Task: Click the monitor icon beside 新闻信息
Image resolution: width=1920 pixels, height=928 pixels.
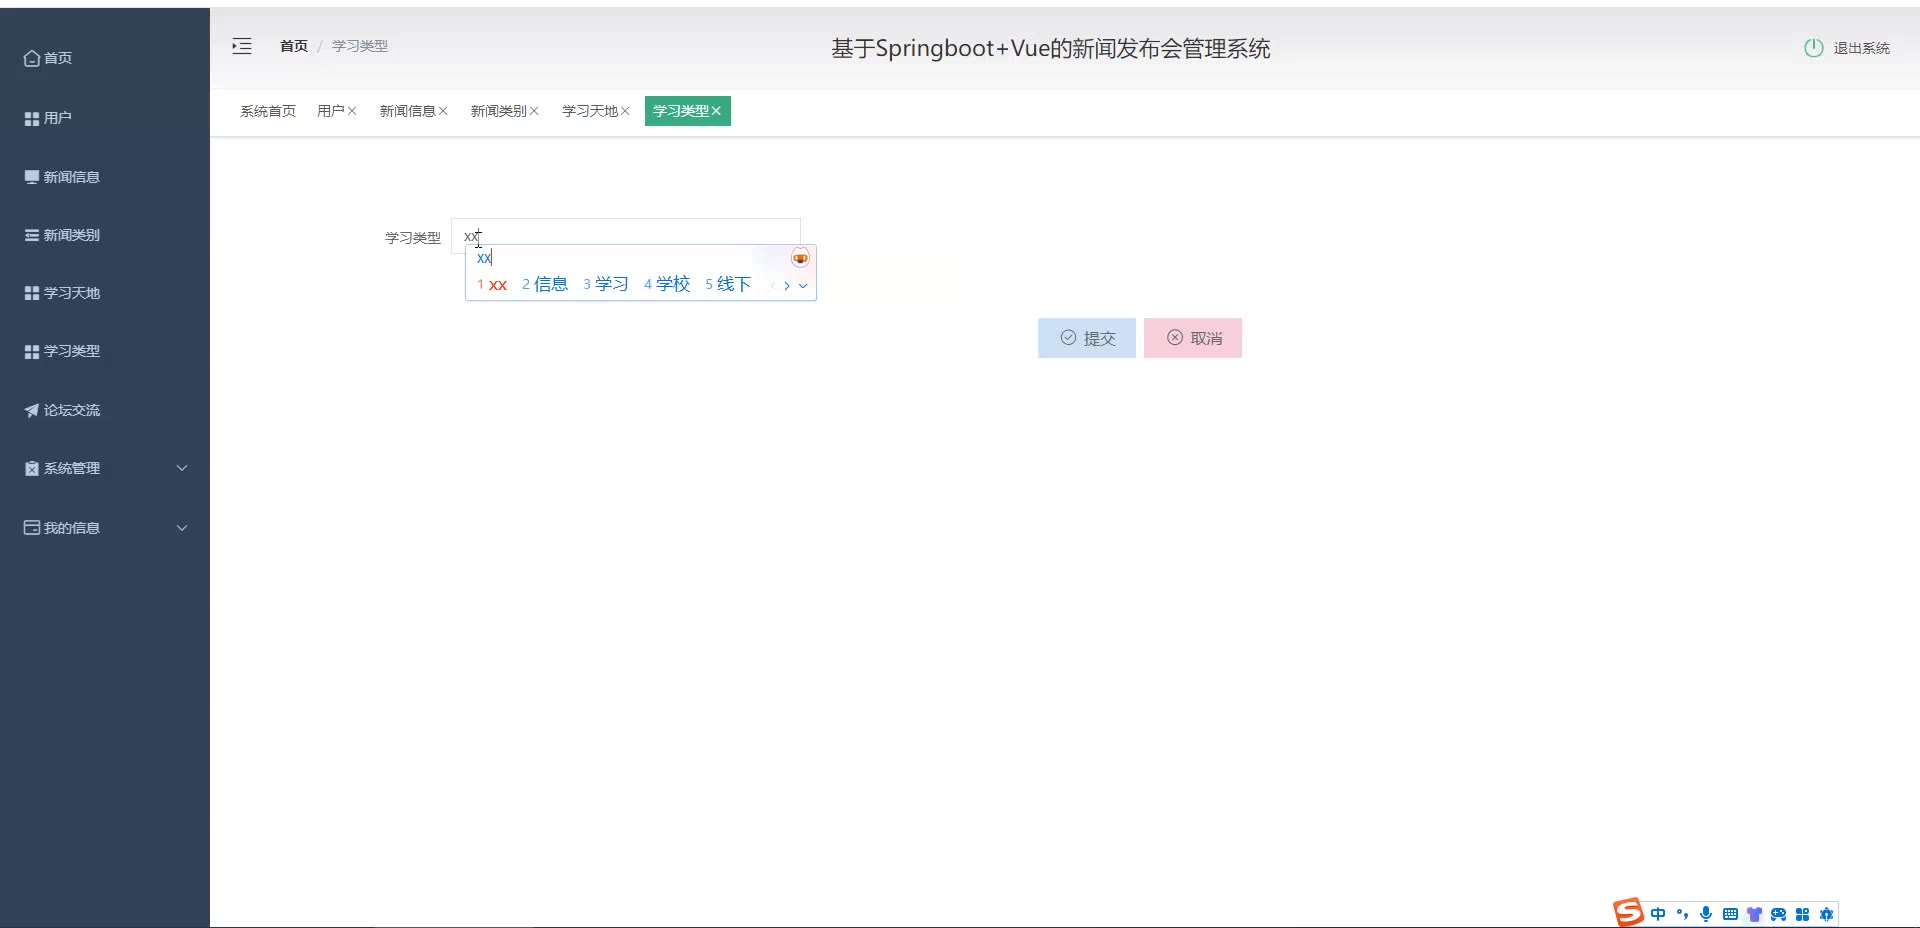Action: [x=32, y=177]
